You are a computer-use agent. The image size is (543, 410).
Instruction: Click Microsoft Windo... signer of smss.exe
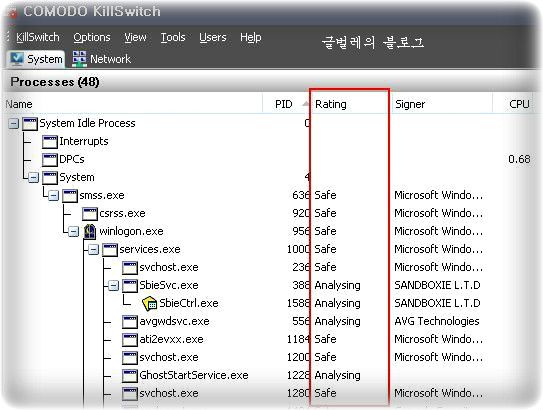tap(438, 195)
